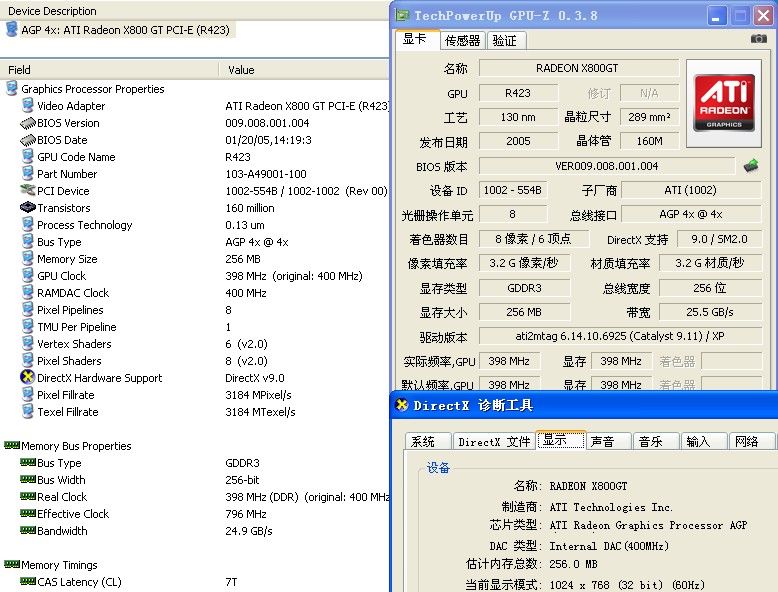Screen dimensions: 778x592
Task: Click ATI Technologies Inc. manufacturer text
Action: [x=611, y=507]
